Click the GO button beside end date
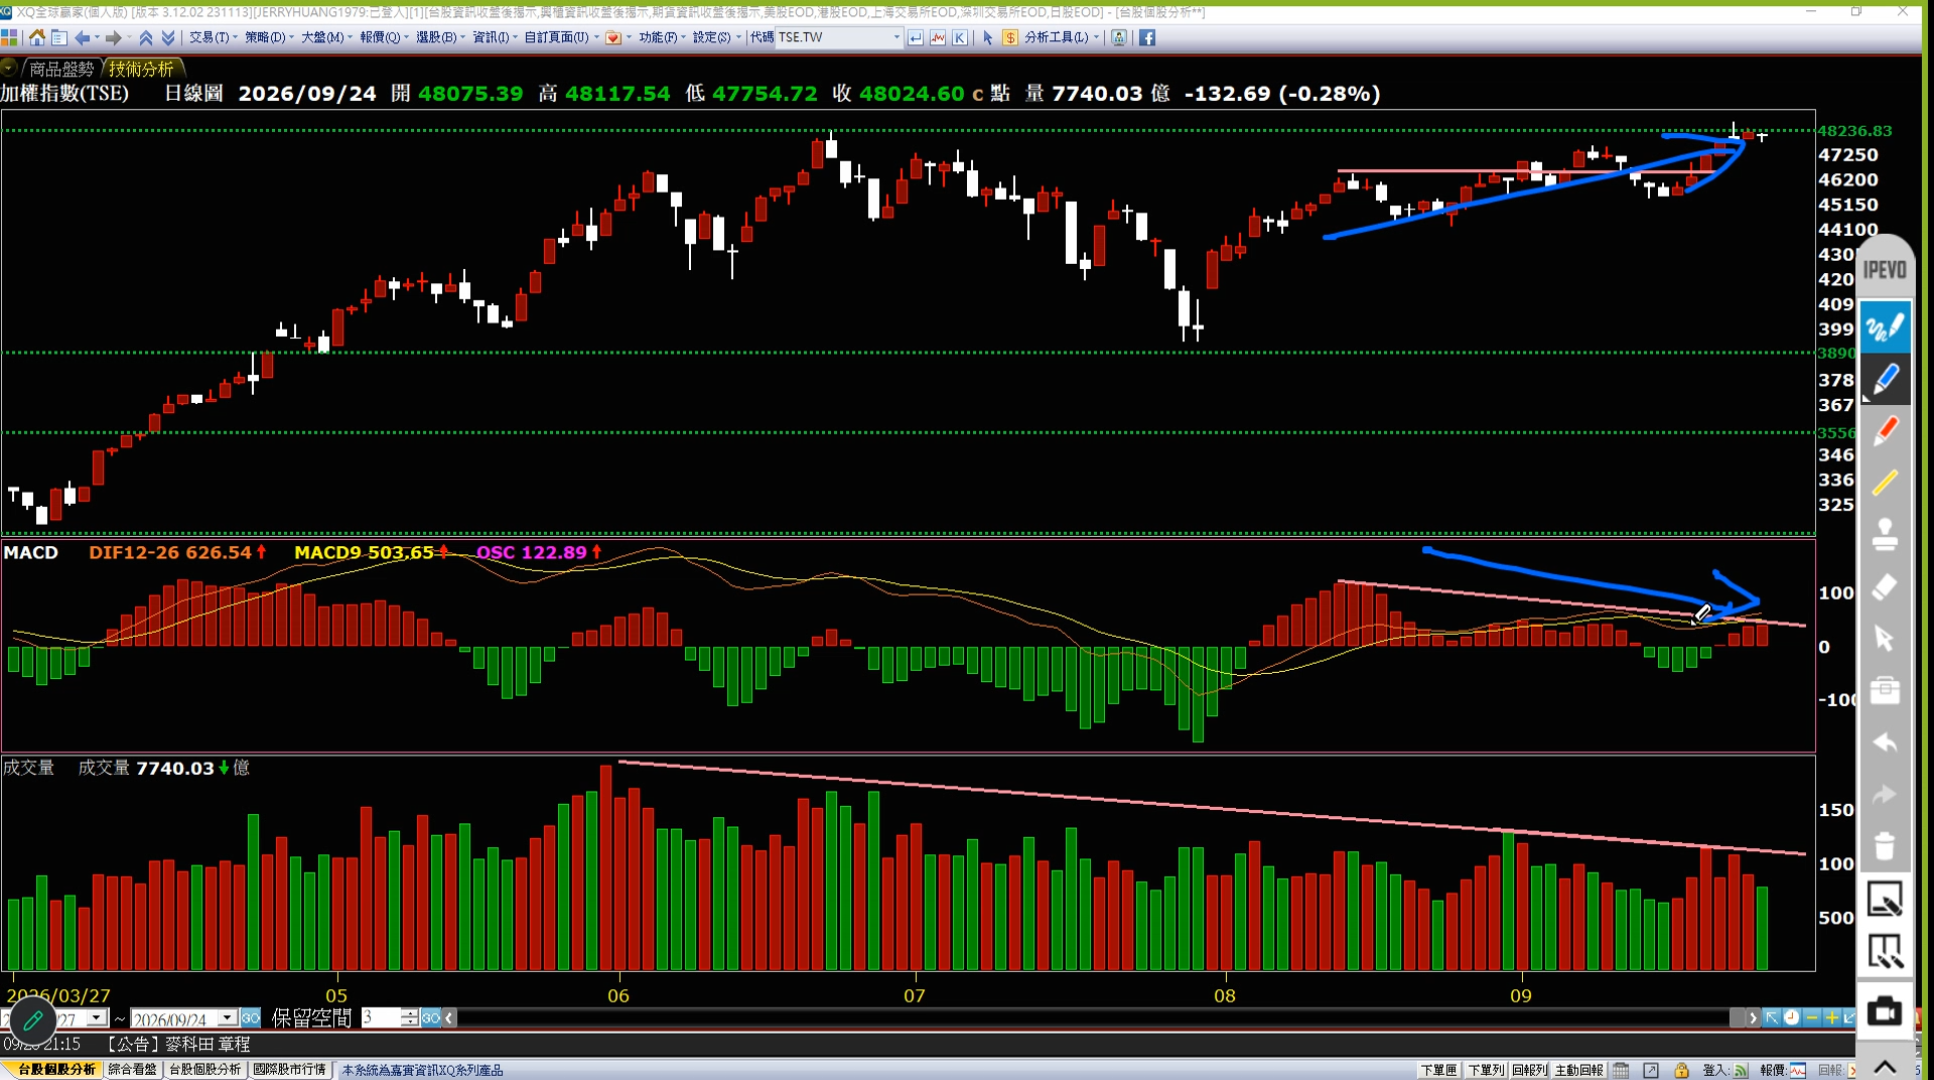1934x1080 pixels. pos(250,1018)
